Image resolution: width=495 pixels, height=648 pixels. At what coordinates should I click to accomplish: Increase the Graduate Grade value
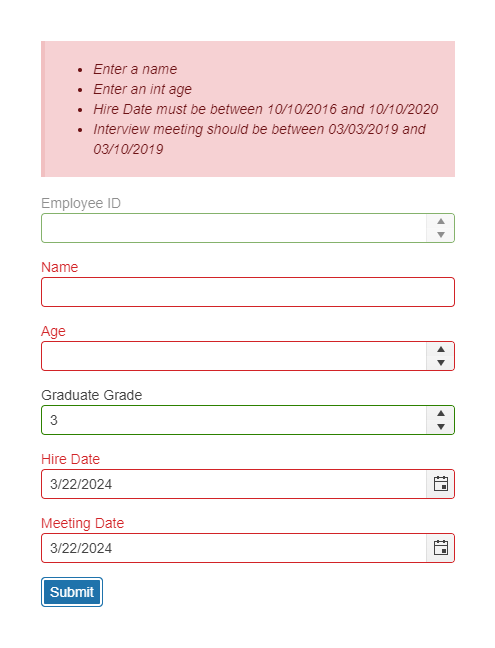[440, 413]
